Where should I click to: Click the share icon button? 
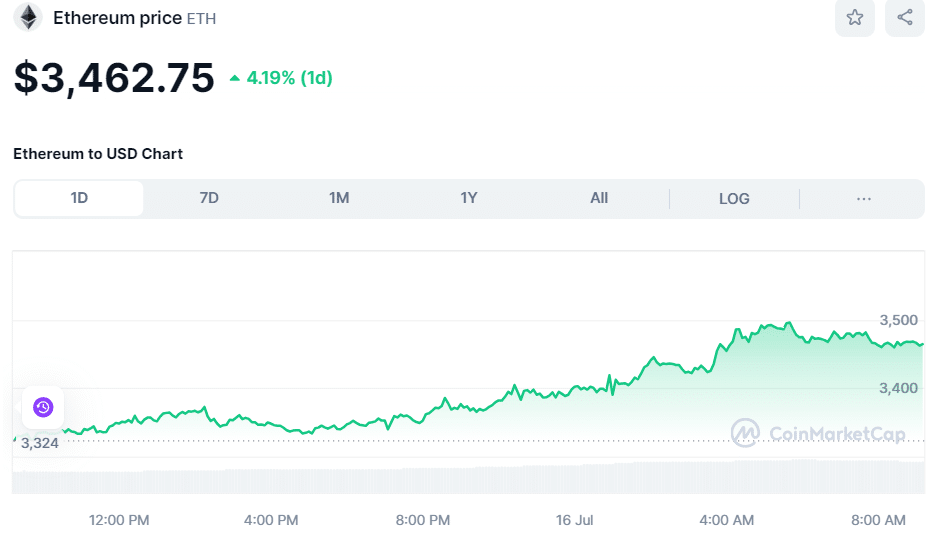(905, 17)
